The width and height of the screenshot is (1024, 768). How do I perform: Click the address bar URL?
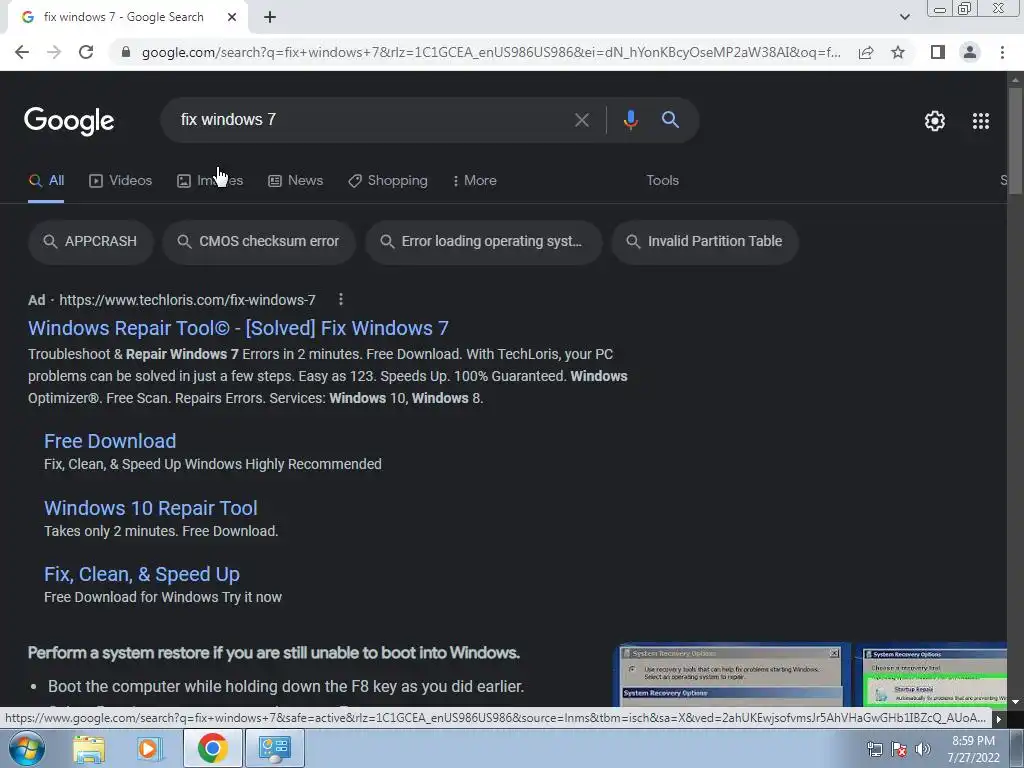click(x=491, y=52)
